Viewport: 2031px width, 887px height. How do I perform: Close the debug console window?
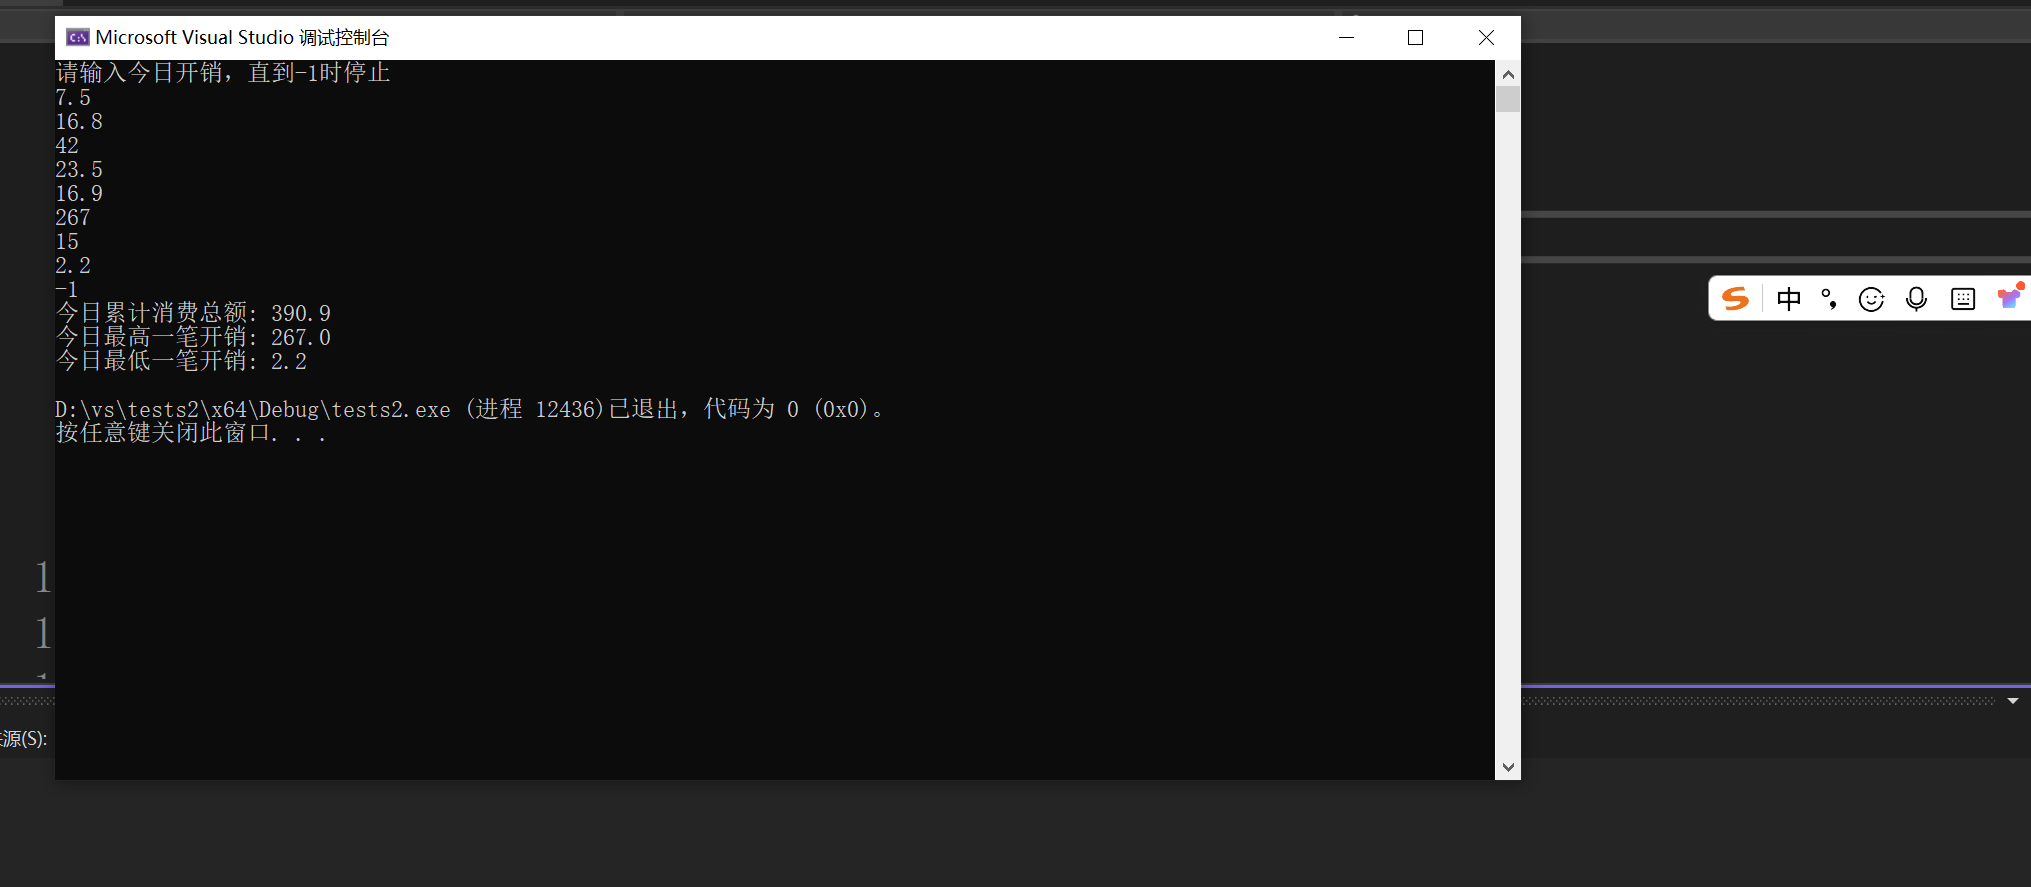click(x=1486, y=38)
